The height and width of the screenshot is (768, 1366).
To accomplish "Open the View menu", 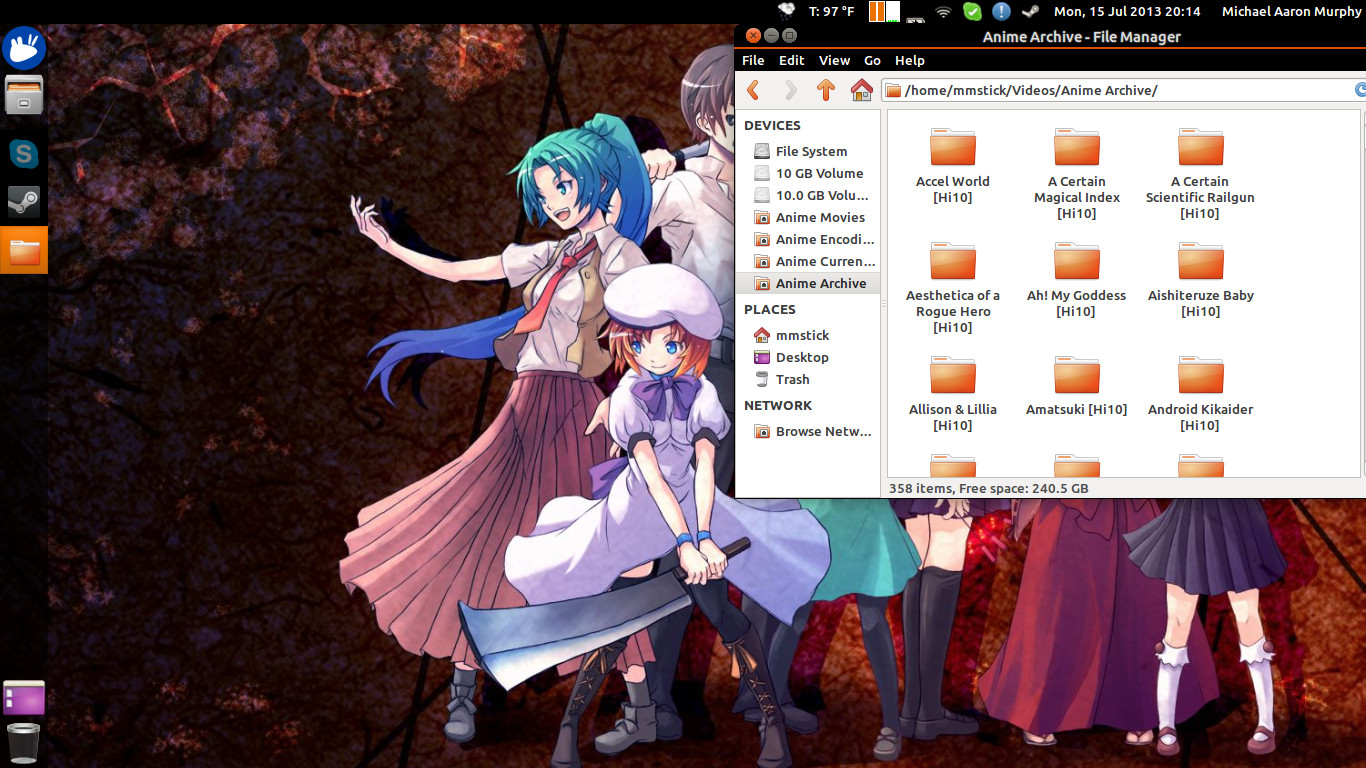I will tap(834, 60).
